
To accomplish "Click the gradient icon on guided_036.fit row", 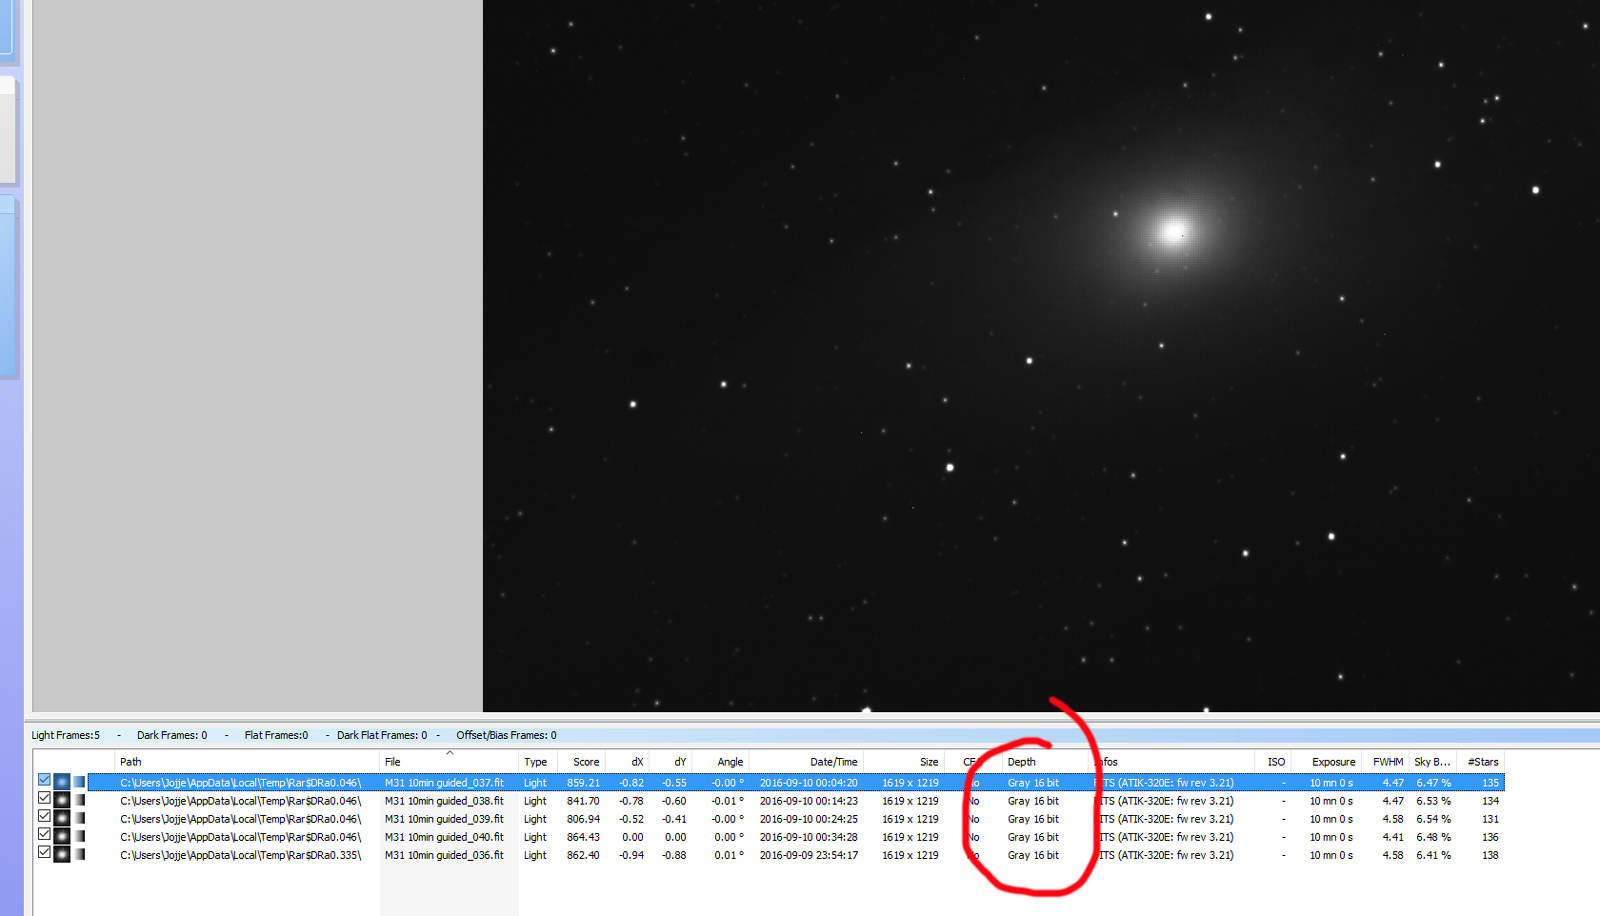I will pyautogui.click(x=79, y=854).
